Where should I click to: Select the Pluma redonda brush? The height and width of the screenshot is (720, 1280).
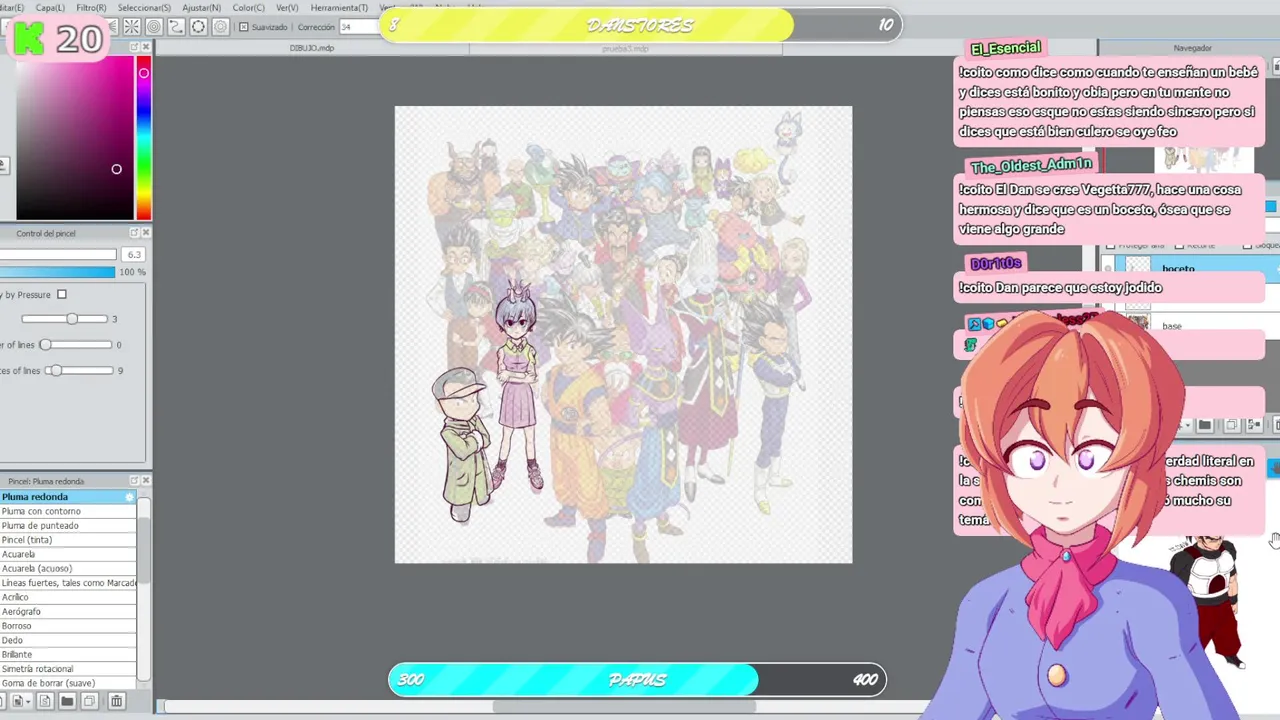68,497
